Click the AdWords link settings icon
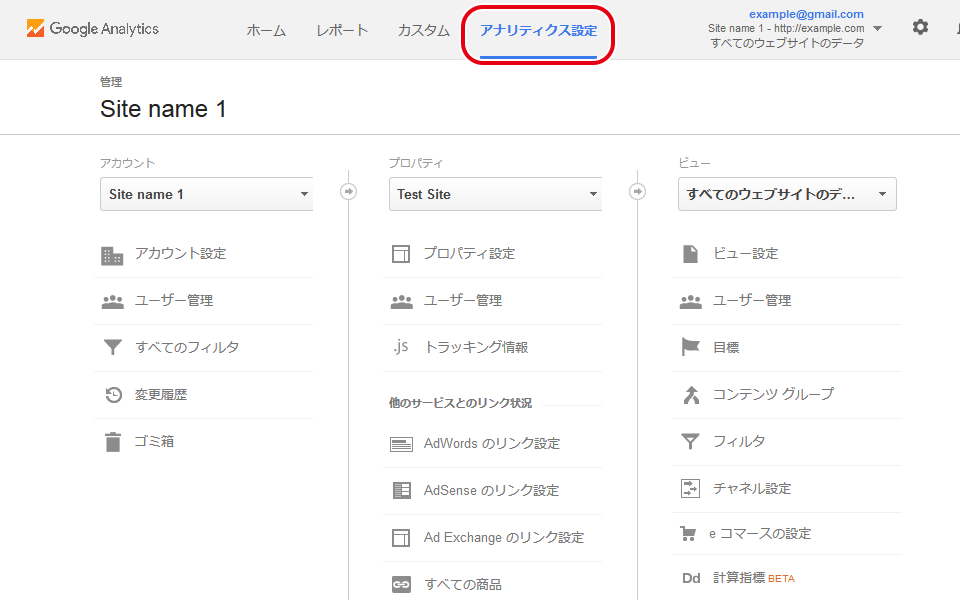The width and height of the screenshot is (960, 600). [401, 444]
